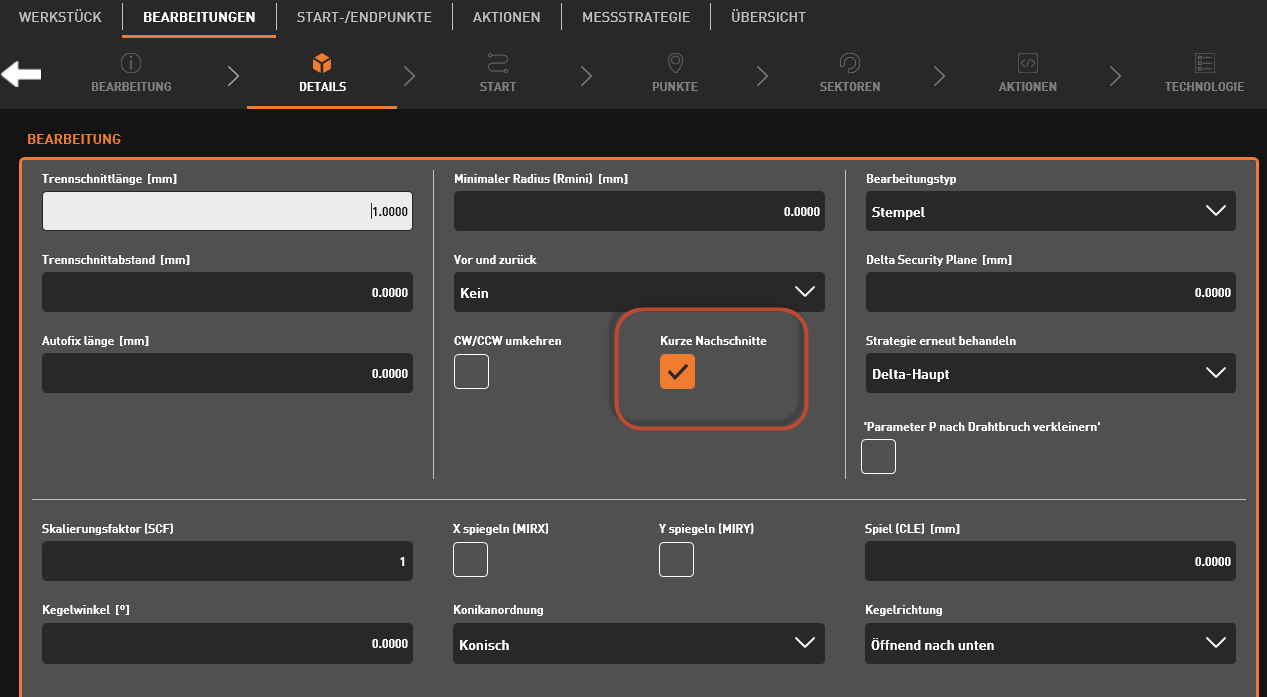The image size is (1267, 697).
Task: Expand the Kegelrichtung dropdown
Action: click(1050, 644)
